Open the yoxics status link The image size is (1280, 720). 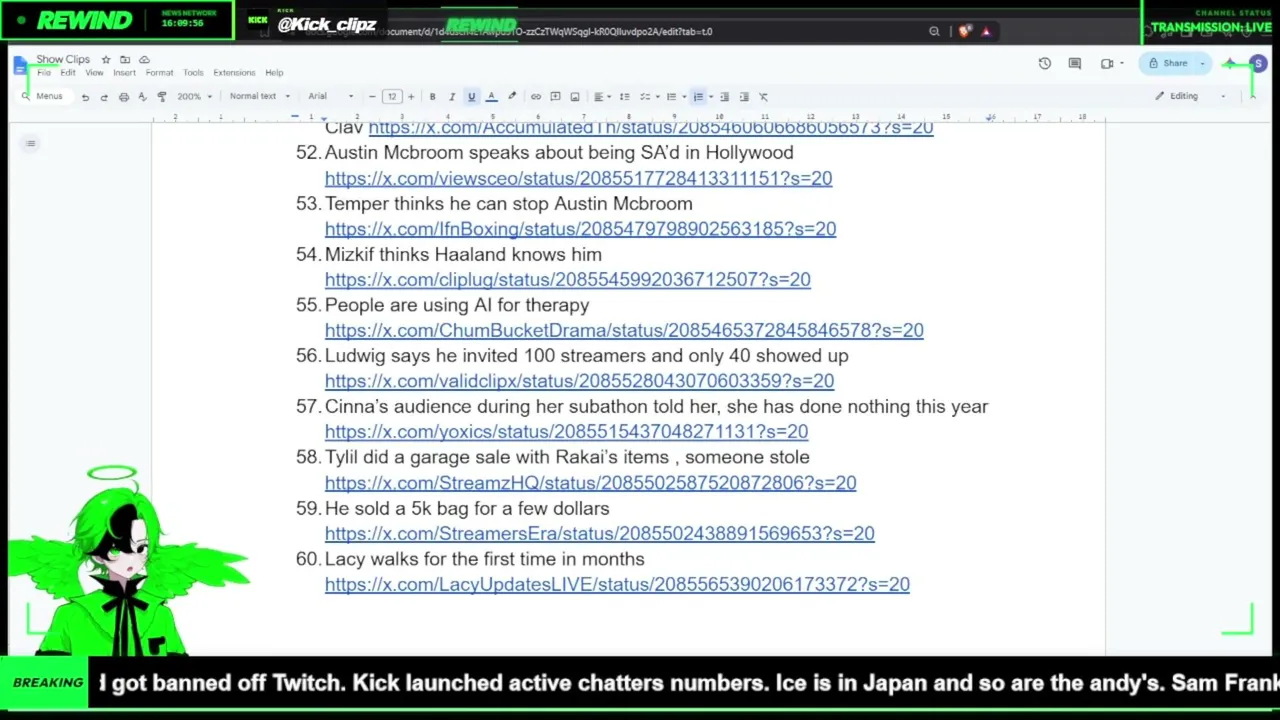566,432
